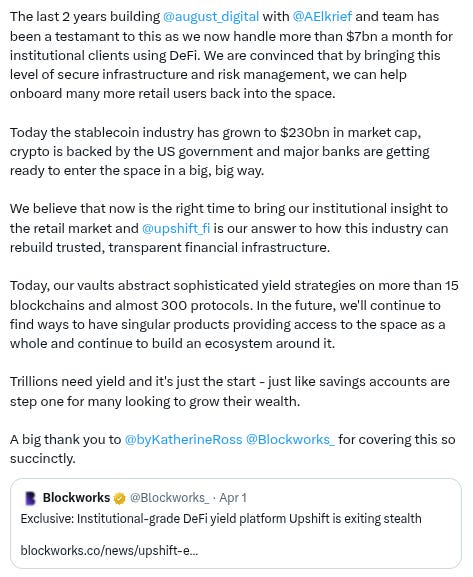Image resolution: width=473 pixels, height=577 pixels.
Task: Click the gold verified badge beside Blockworks
Action: click(x=120, y=499)
